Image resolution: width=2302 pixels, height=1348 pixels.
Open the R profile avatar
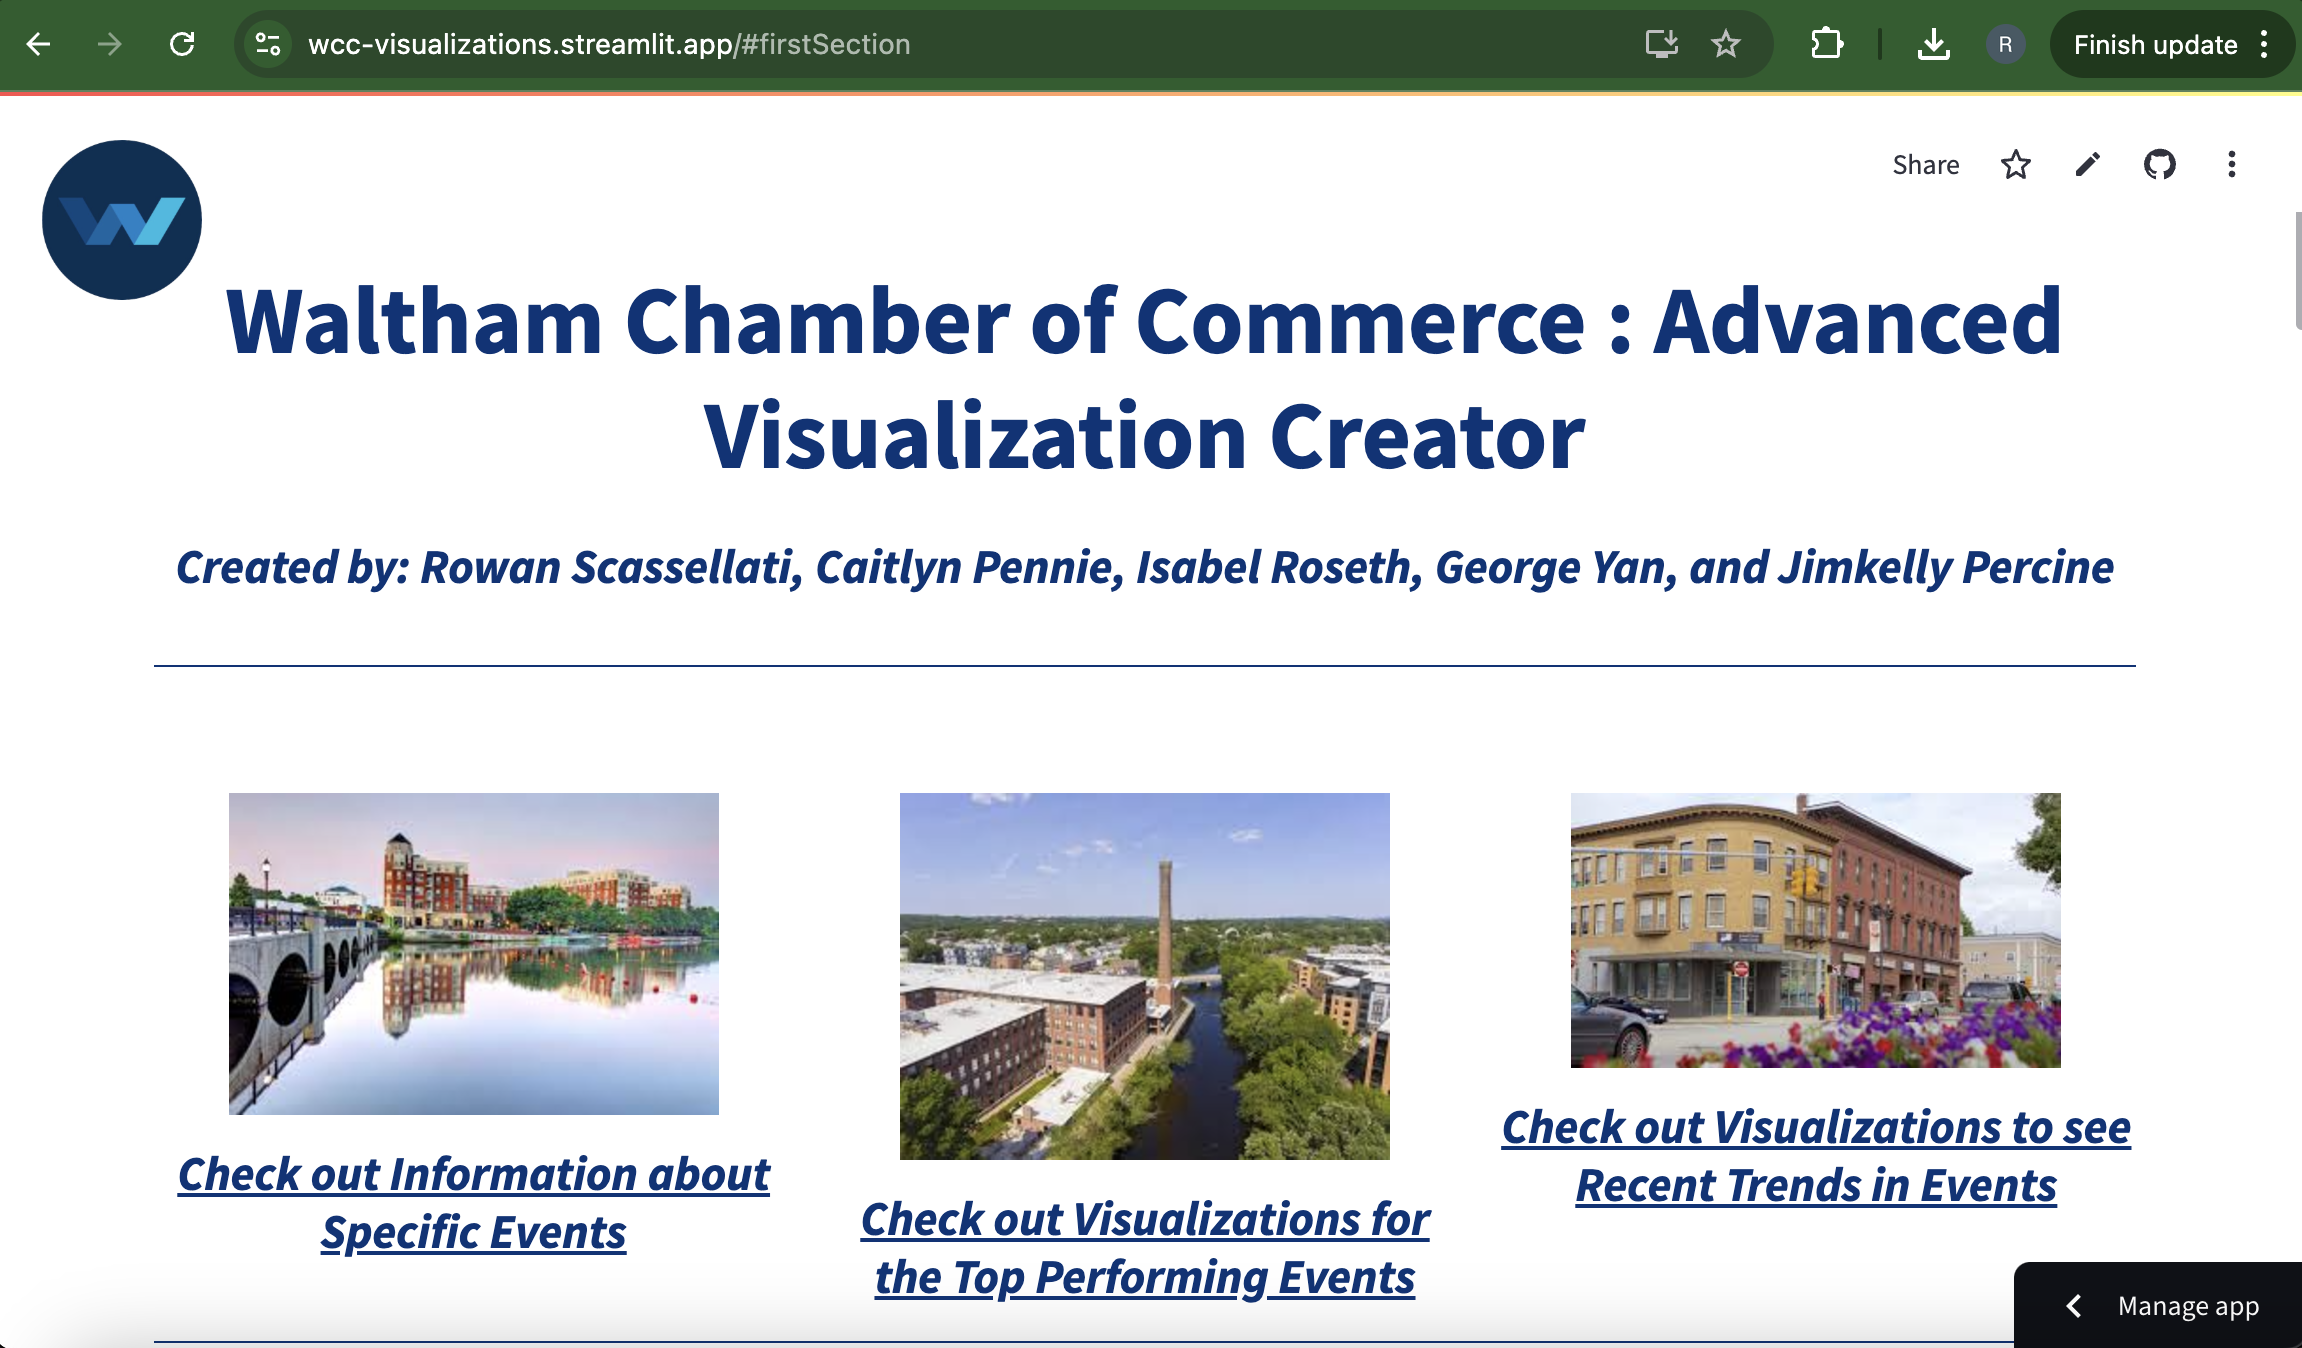click(x=2005, y=44)
